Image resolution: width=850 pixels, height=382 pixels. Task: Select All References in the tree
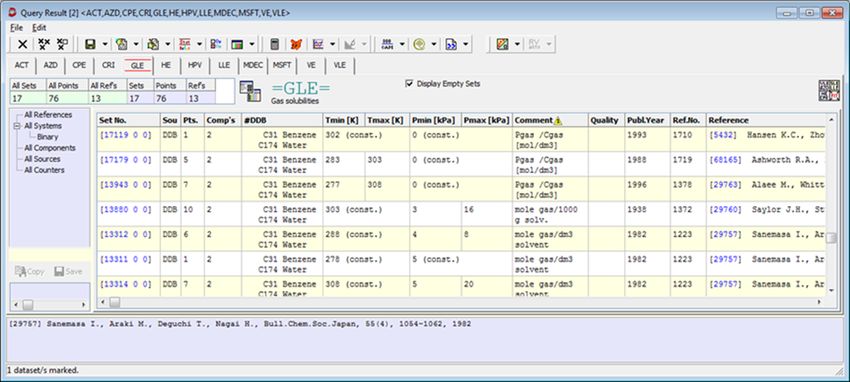(x=48, y=115)
